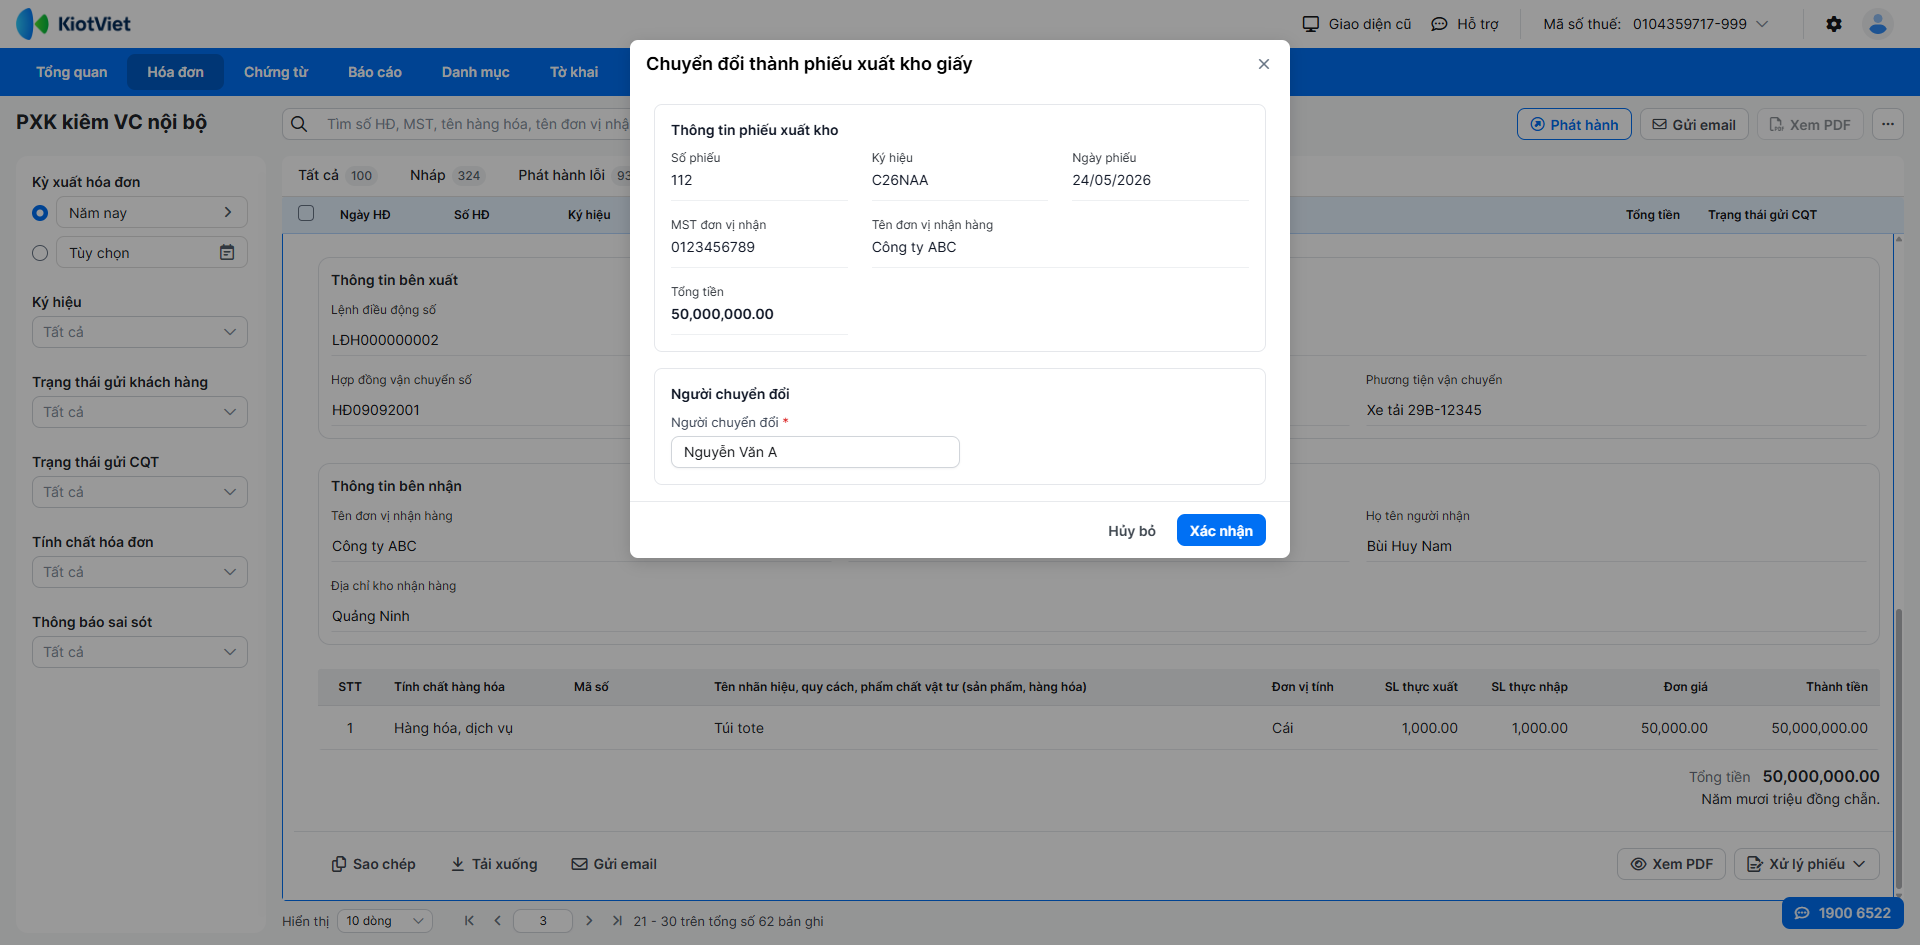Viewport: 1920px width, 945px height.
Task: Click the Sao chép copy button
Action: pyautogui.click(x=373, y=864)
